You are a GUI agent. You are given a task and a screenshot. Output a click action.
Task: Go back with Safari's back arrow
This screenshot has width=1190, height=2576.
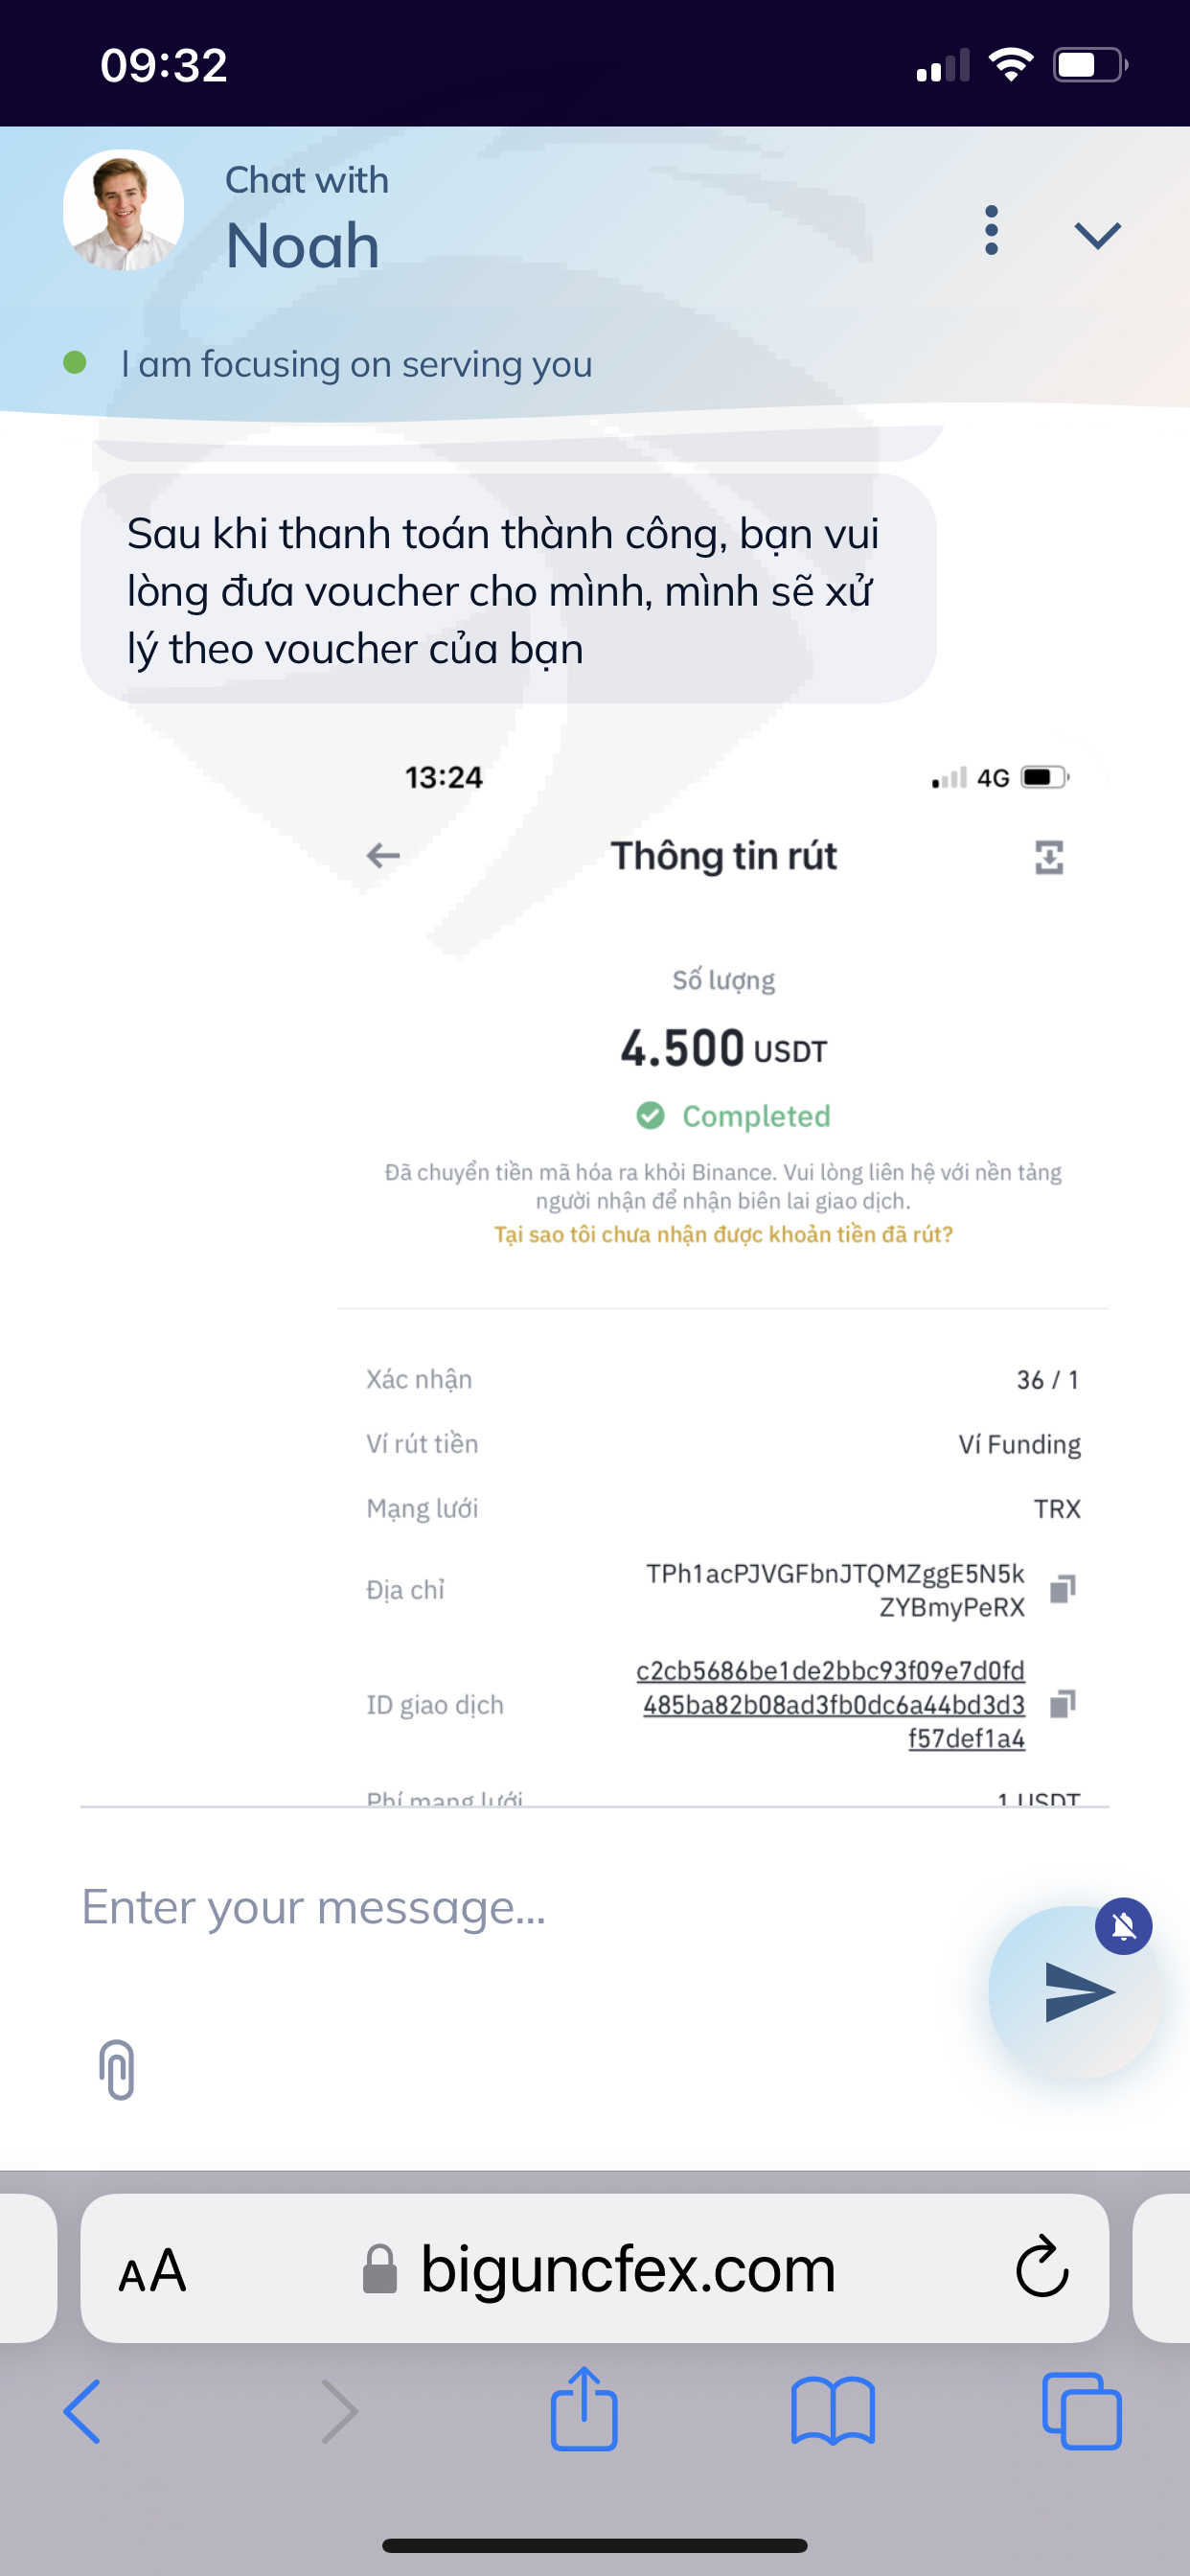click(82, 2412)
